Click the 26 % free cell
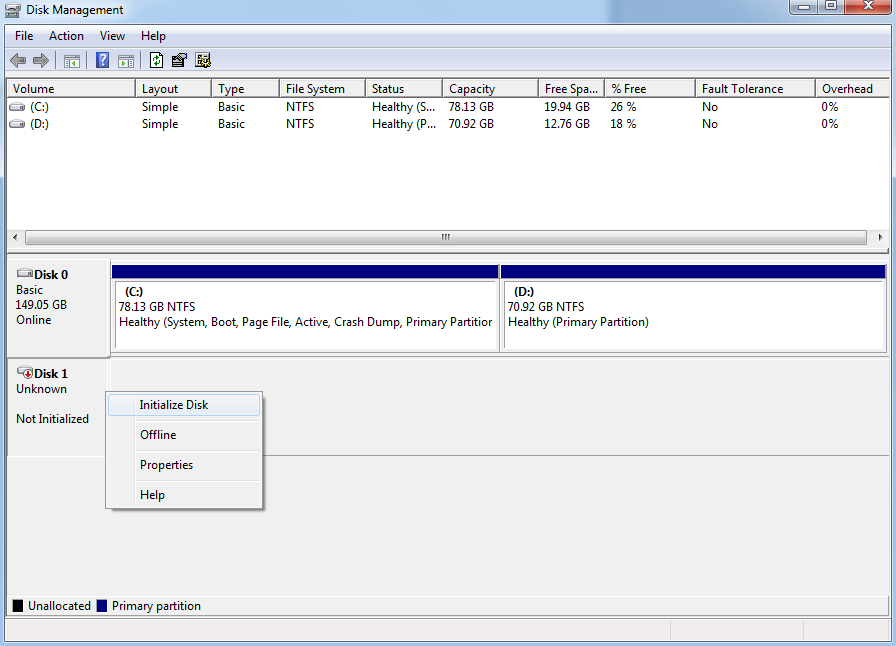Viewport: 896px width, 646px height. pos(623,107)
